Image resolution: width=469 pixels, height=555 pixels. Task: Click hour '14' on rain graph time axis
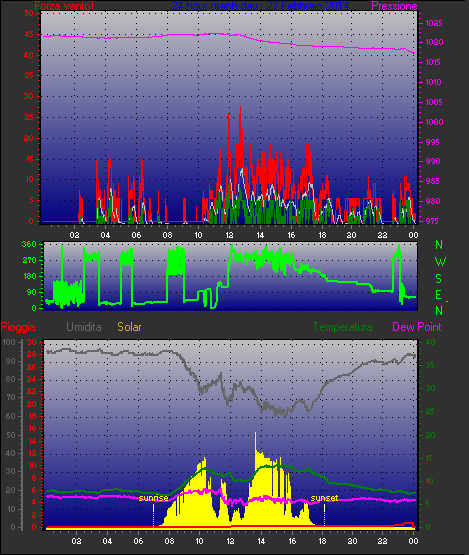pyautogui.click(x=261, y=541)
